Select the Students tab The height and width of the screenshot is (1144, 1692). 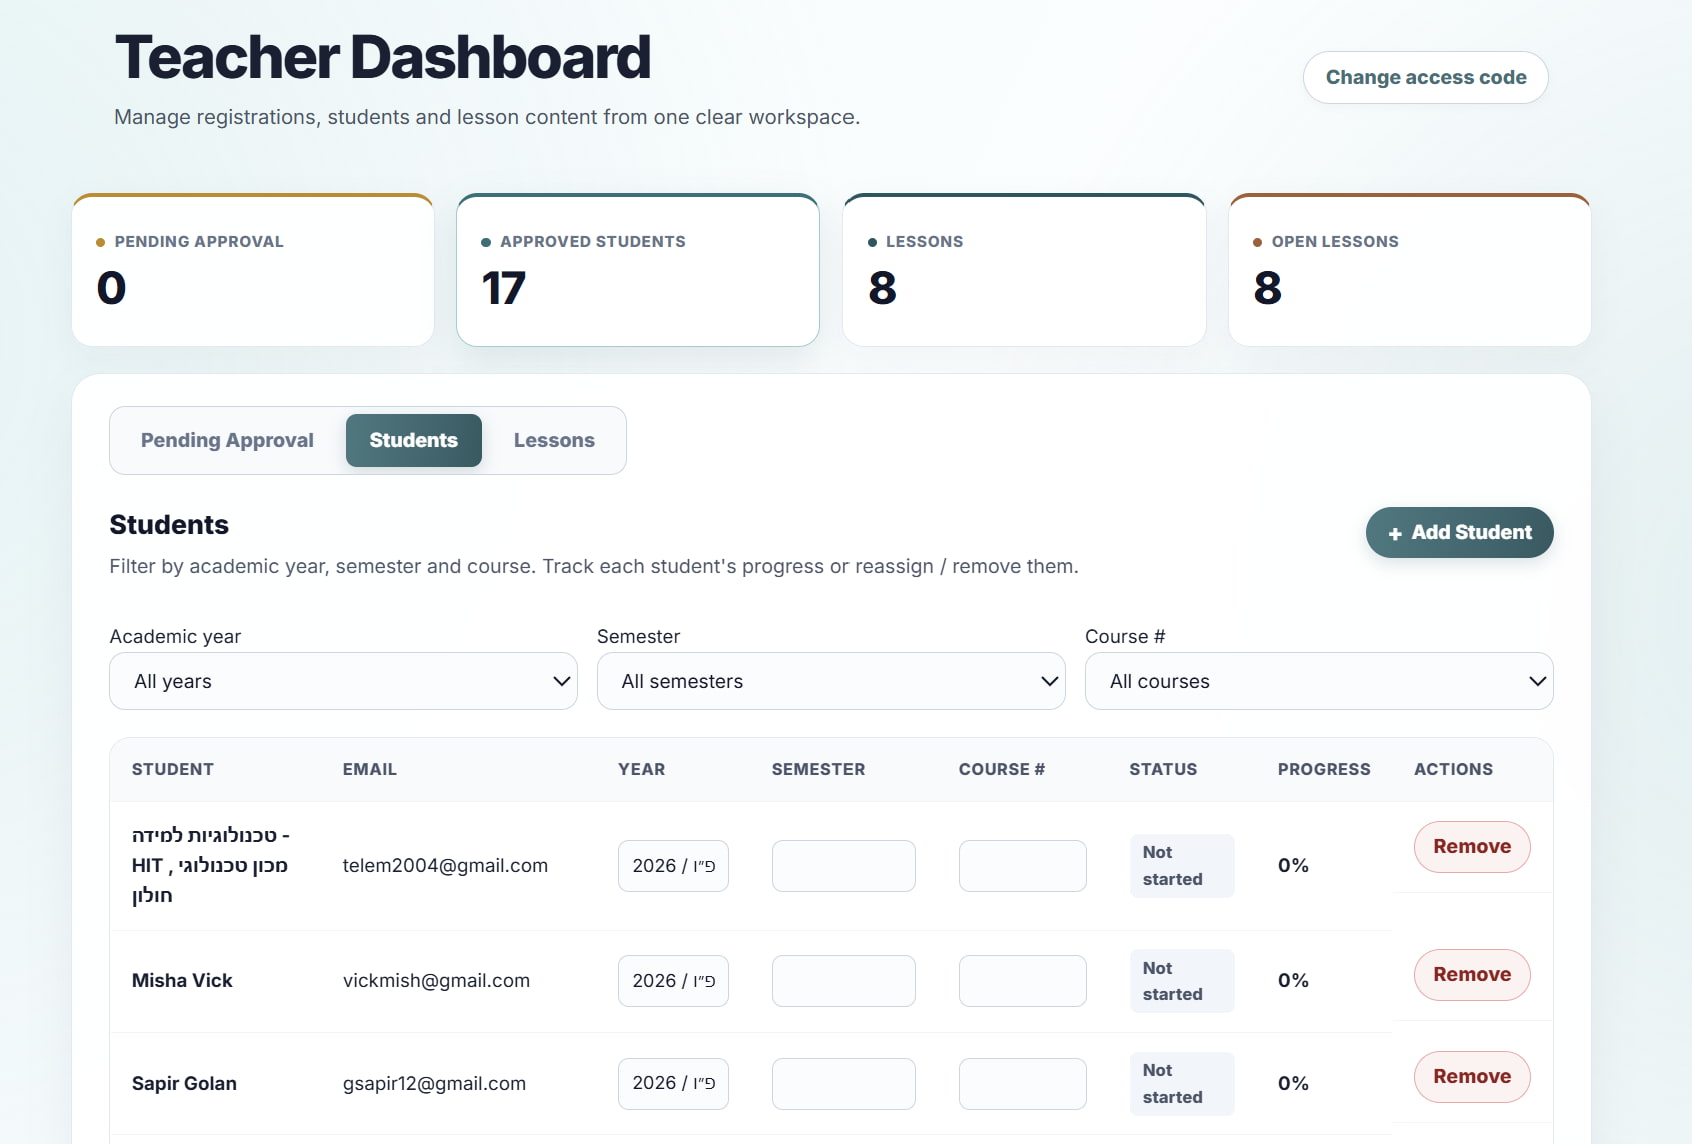(413, 440)
